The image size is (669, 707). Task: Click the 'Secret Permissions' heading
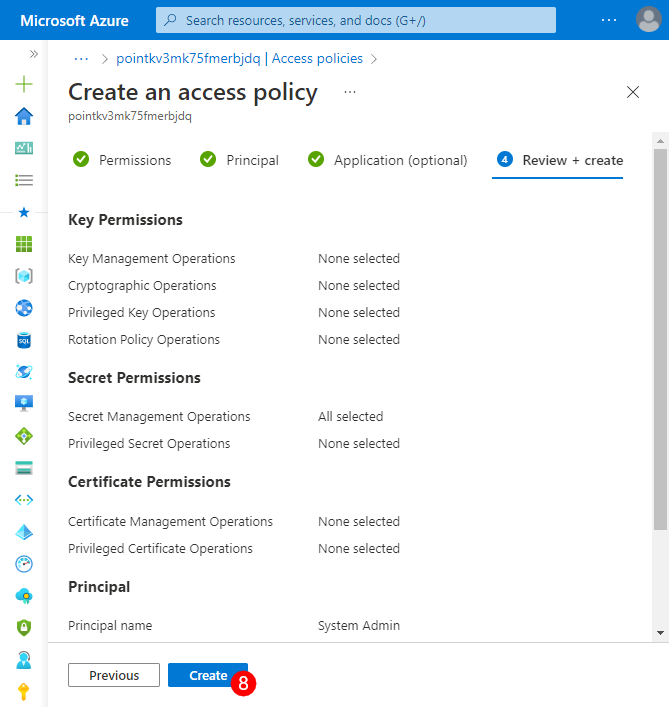[134, 378]
